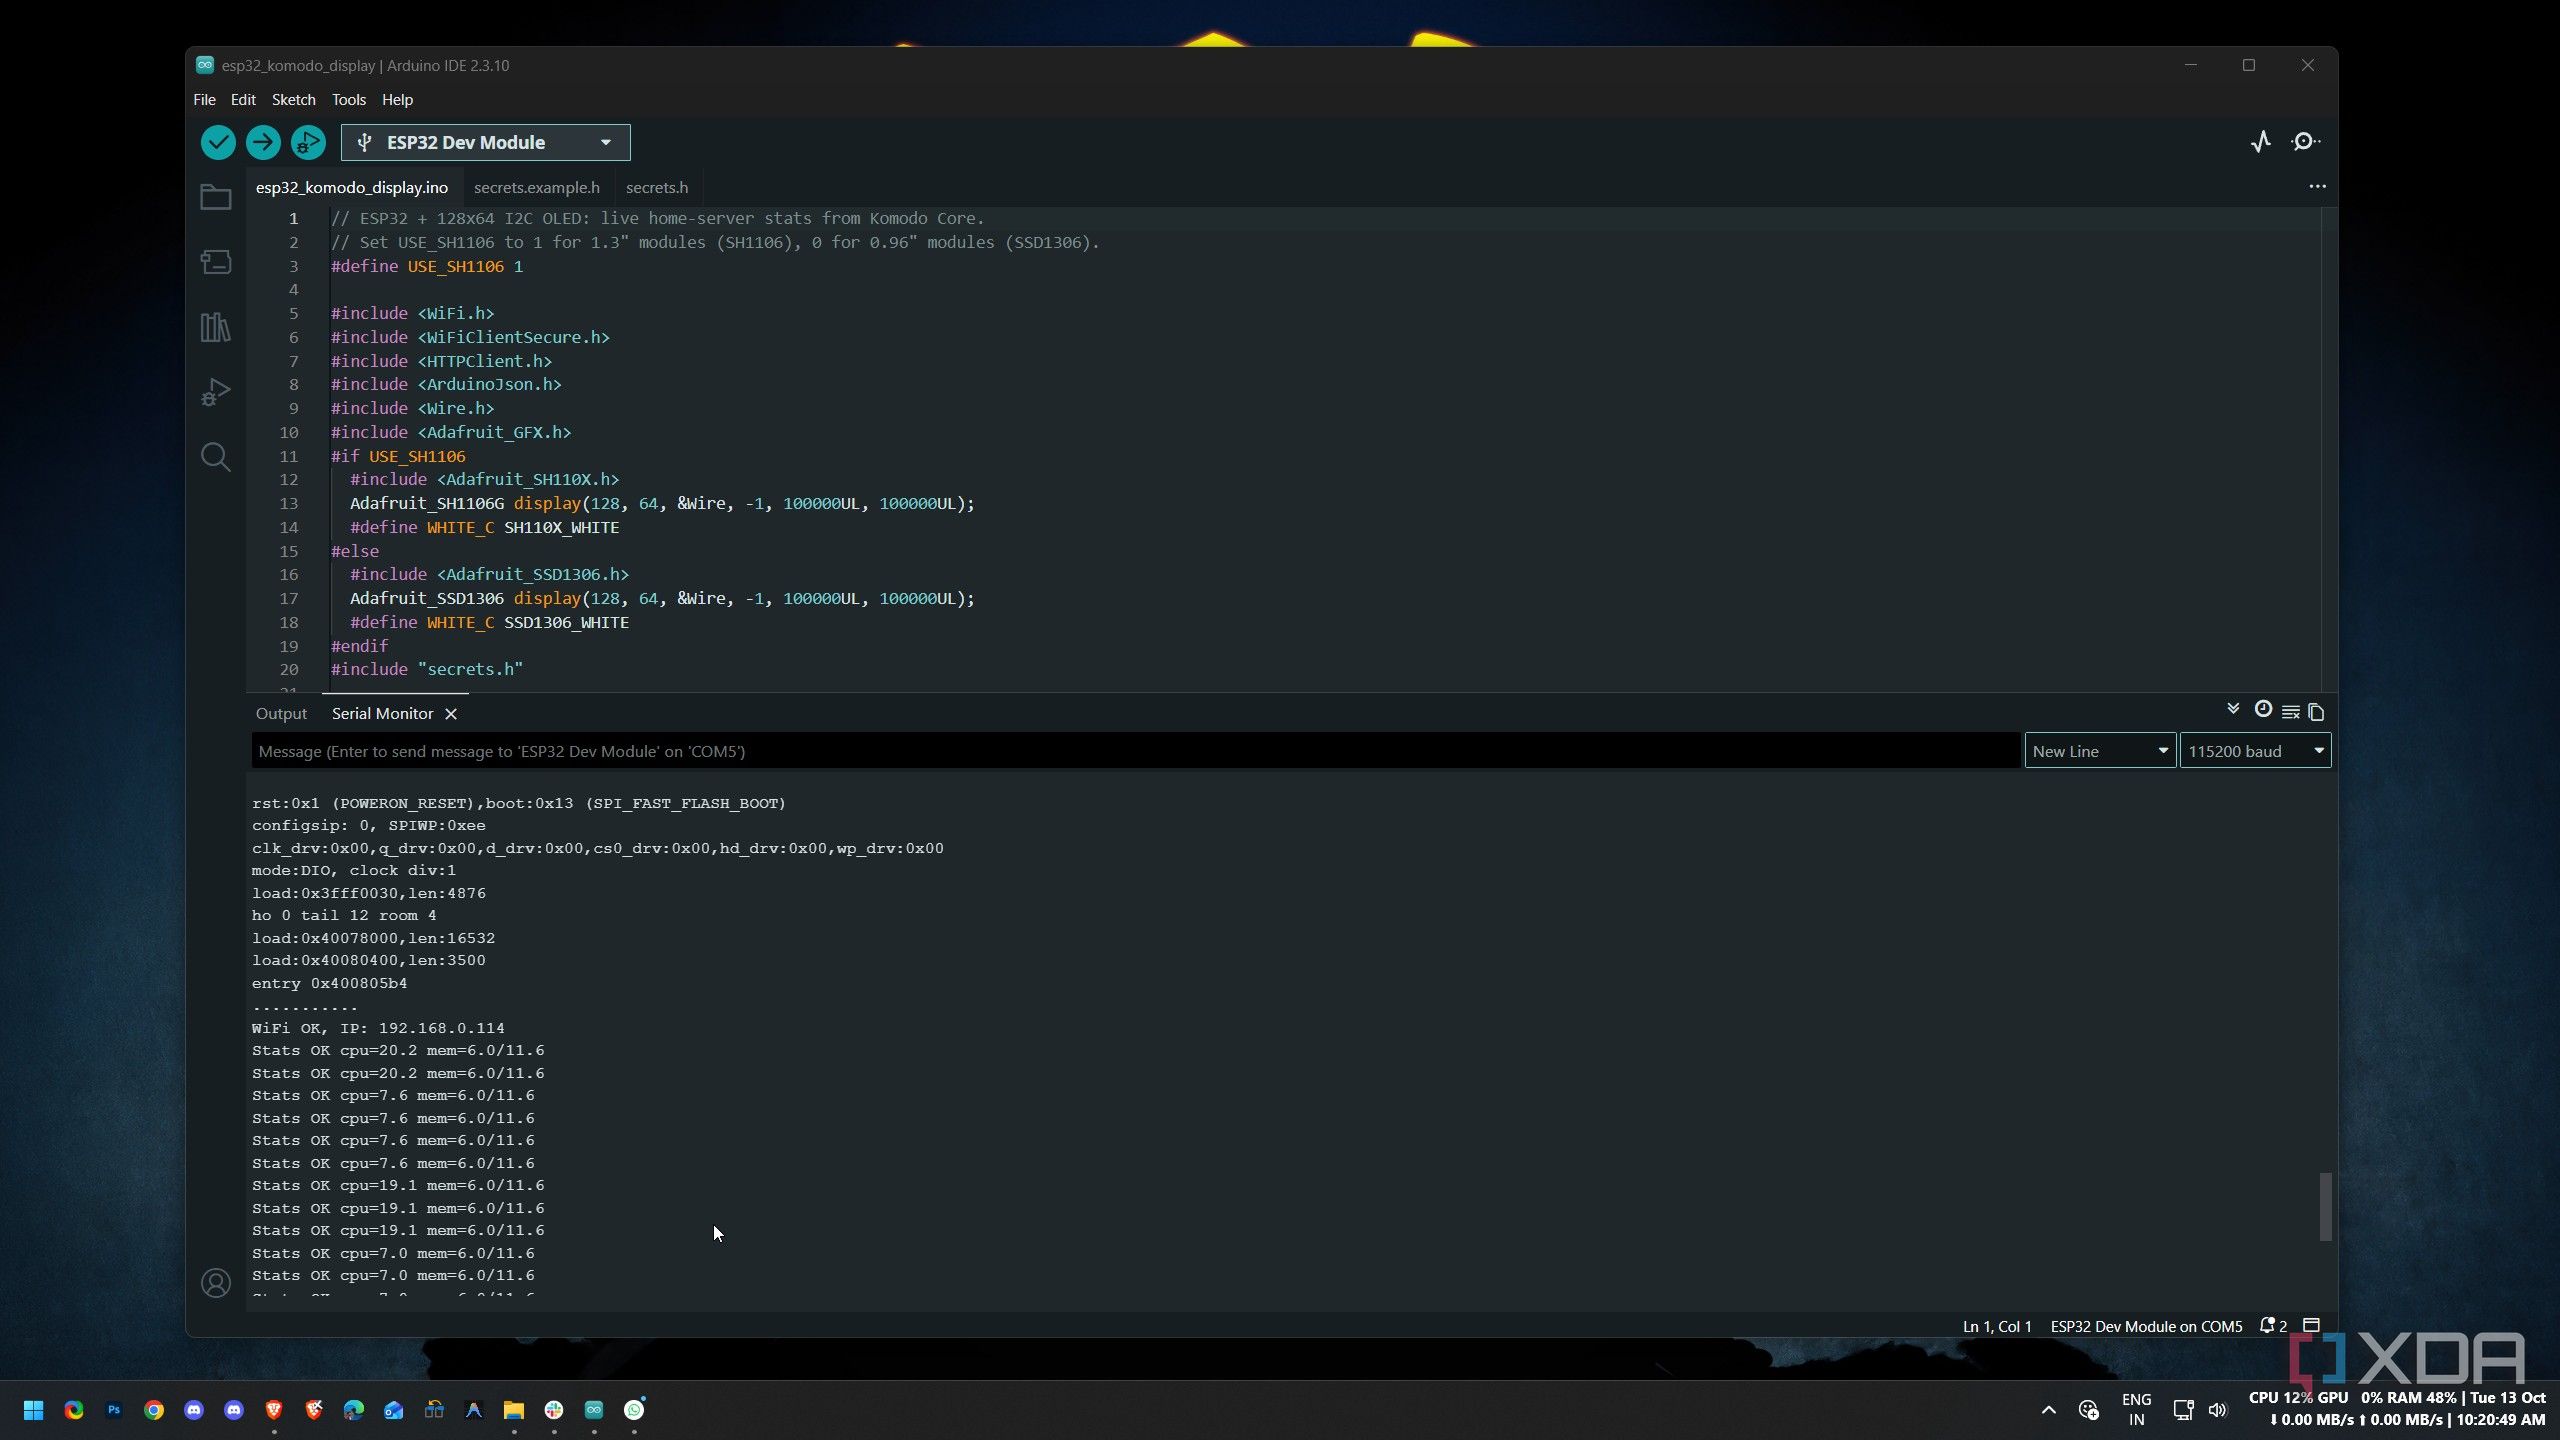Open the File menu

(x=204, y=100)
